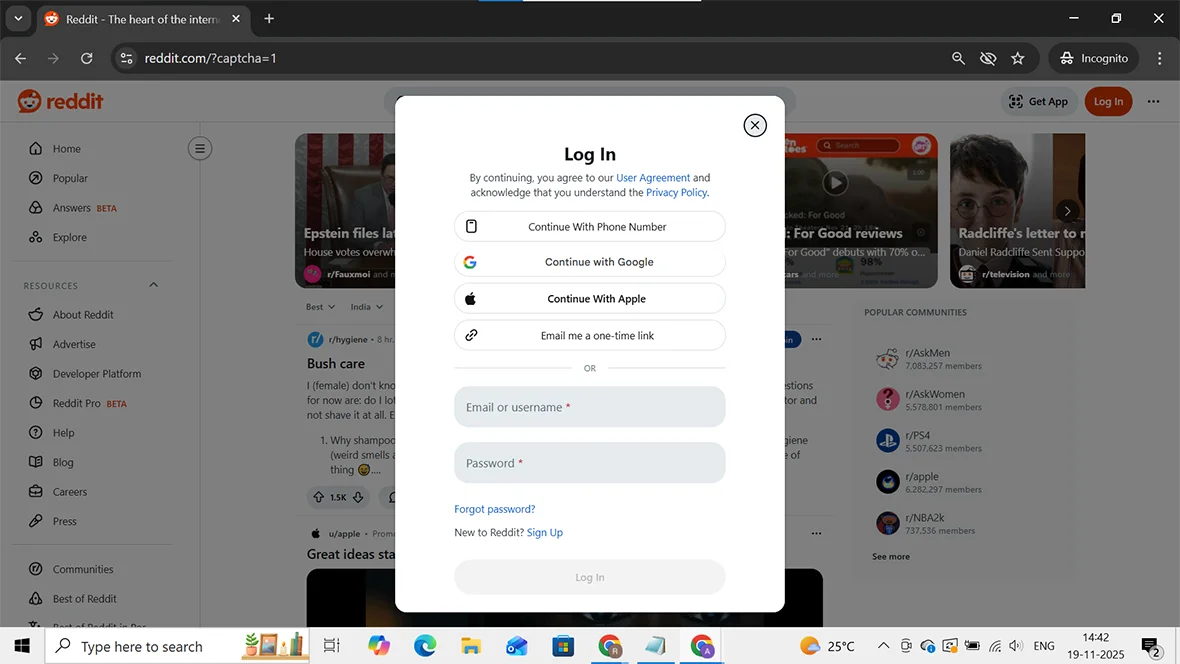This screenshot has width=1180, height=664.
Task: Reload the page in browser toolbar
Action: (x=87, y=59)
